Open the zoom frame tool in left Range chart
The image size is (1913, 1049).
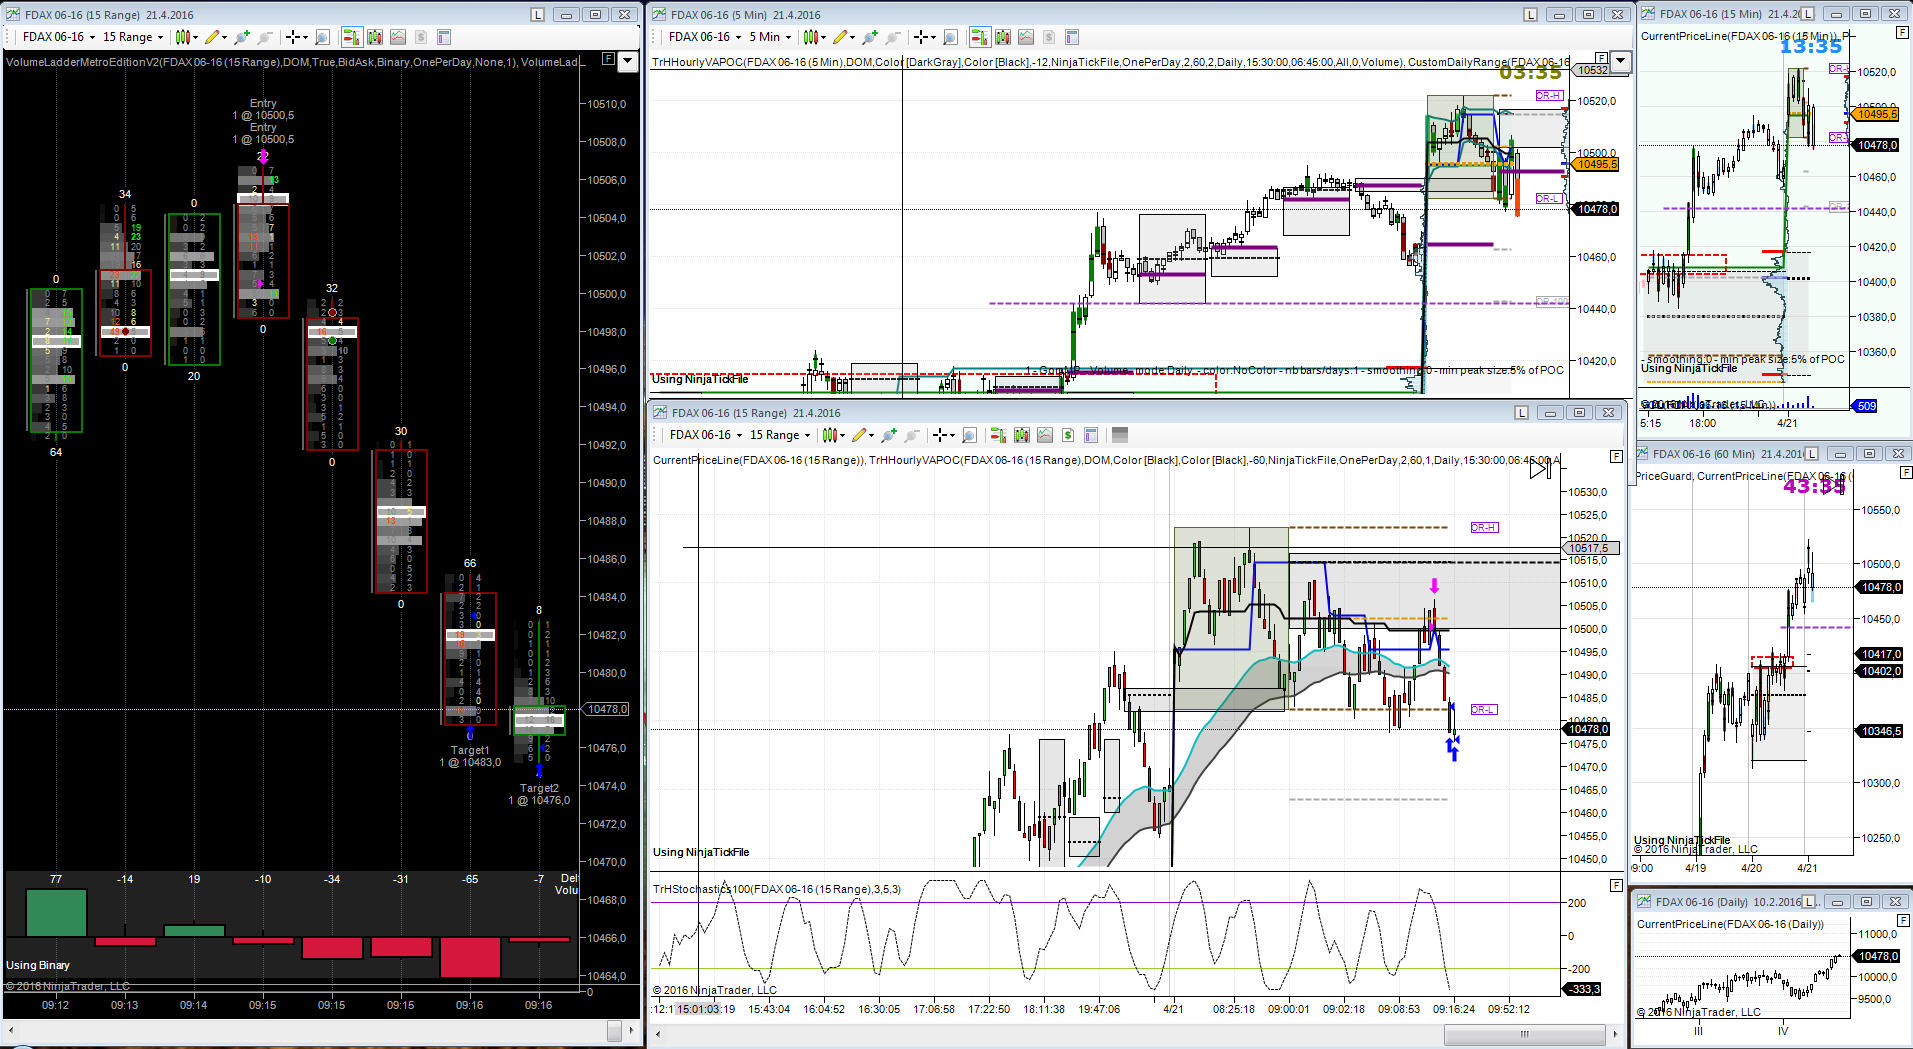pos(322,37)
